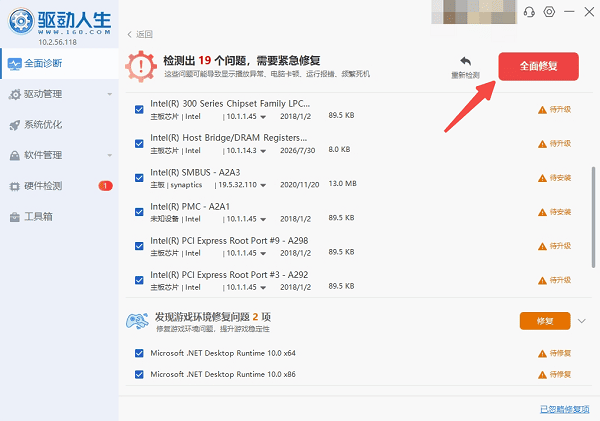The image size is (600, 421).
Task: Open 软件管理 in the sidebar
Action: (59, 155)
